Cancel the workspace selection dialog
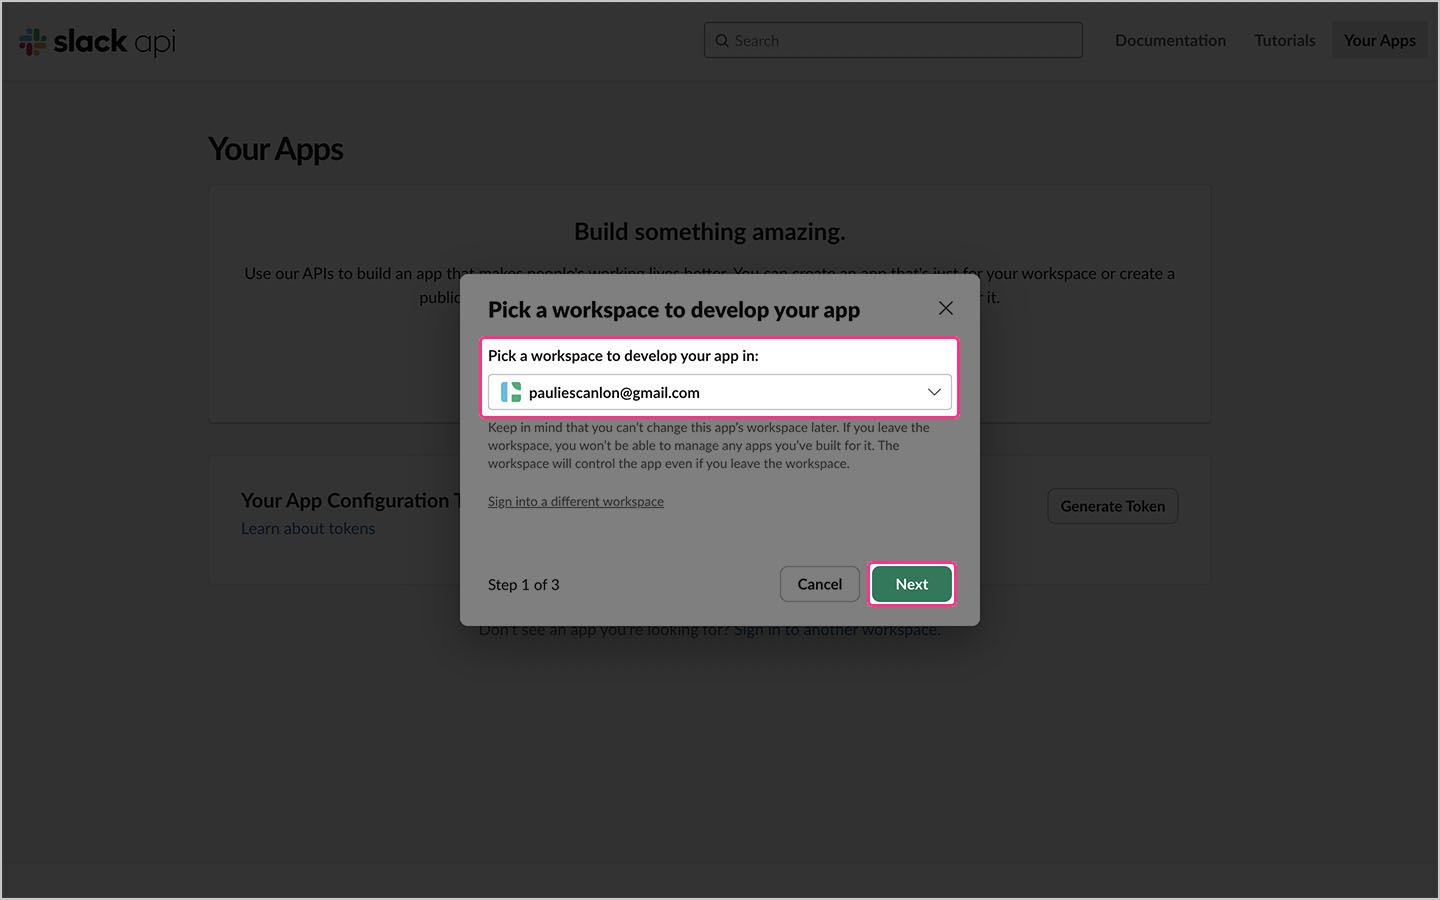The height and width of the screenshot is (900, 1440). [x=819, y=584]
